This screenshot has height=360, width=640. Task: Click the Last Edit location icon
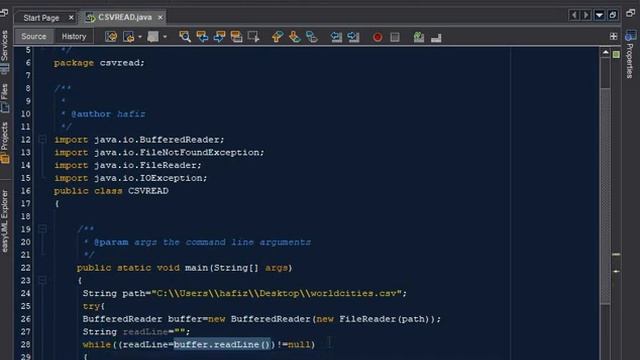point(111,37)
